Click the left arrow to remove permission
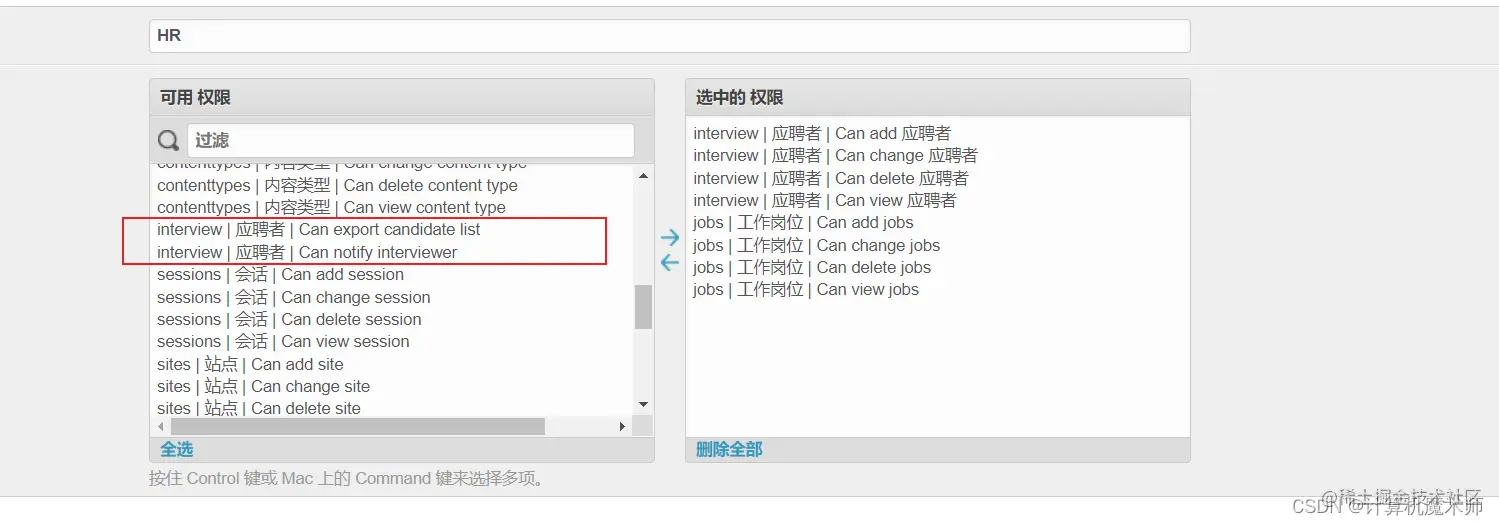1499x525 pixels. [x=670, y=263]
